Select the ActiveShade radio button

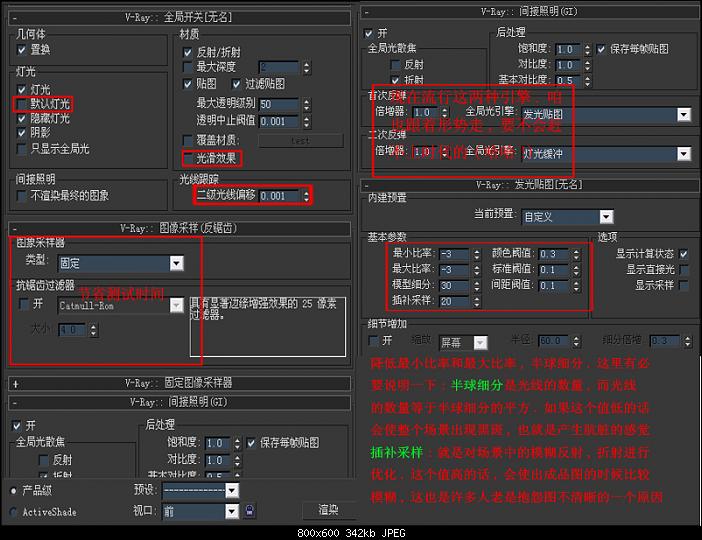click(x=13, y=511)
